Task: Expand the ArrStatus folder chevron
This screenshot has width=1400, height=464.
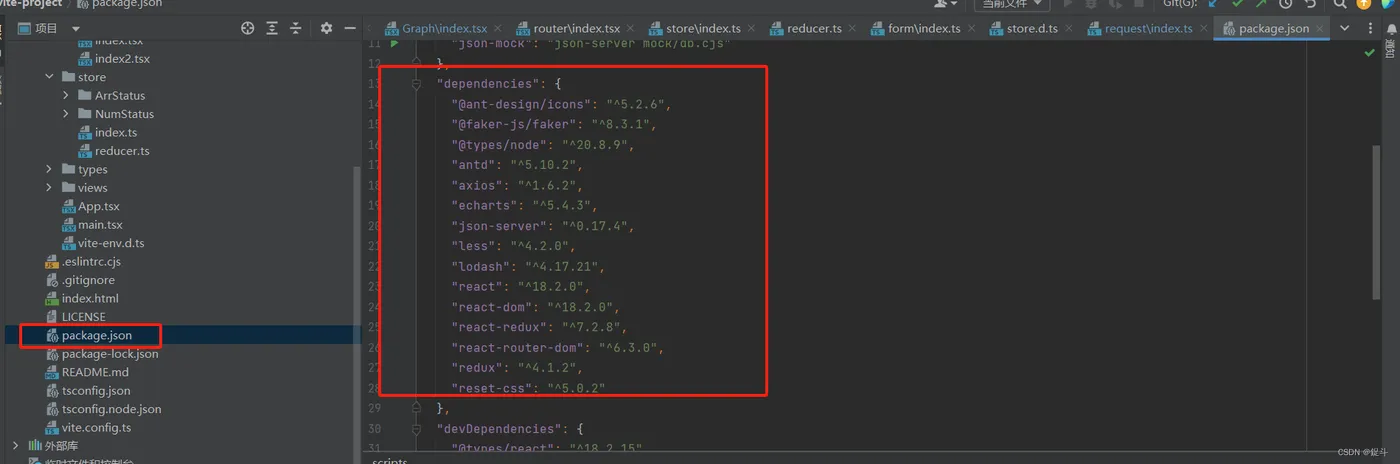Action: 66,95
